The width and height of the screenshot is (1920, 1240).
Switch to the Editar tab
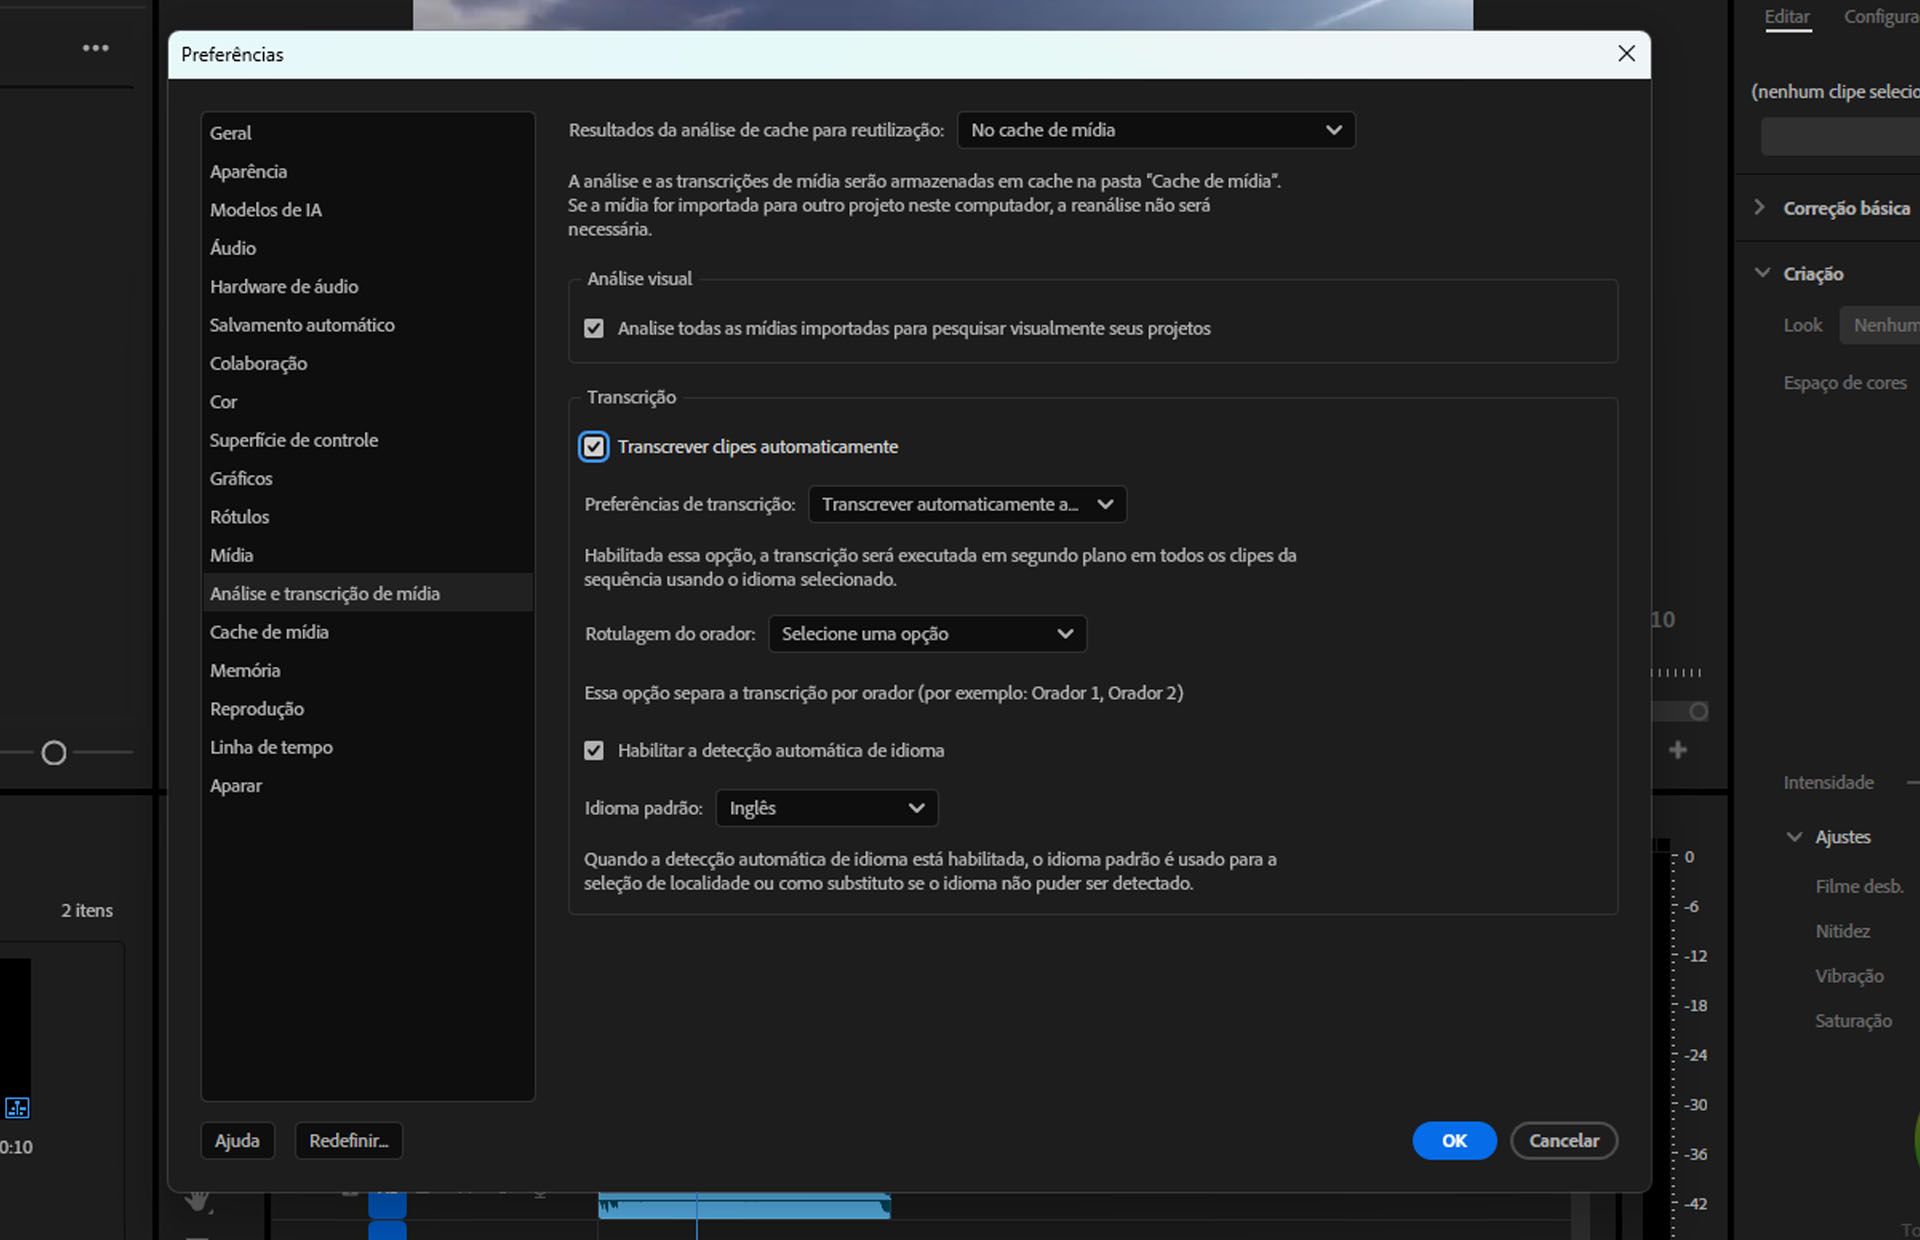(1786, 17)
